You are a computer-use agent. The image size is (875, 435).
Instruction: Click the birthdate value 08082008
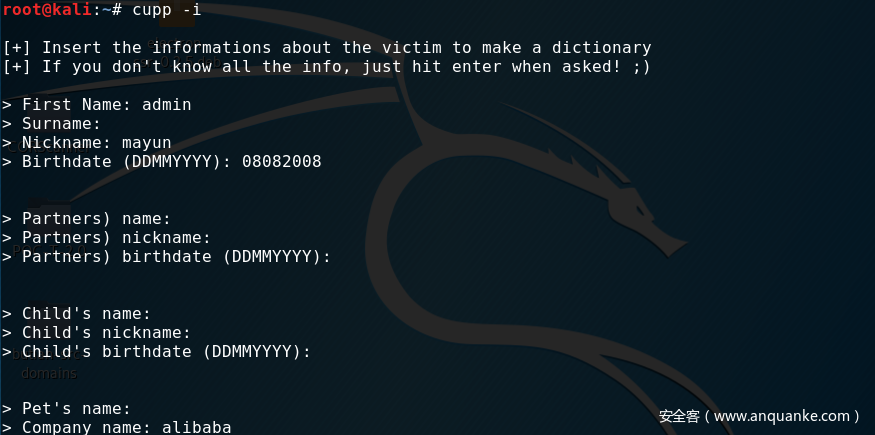click(x=282, y=162)
